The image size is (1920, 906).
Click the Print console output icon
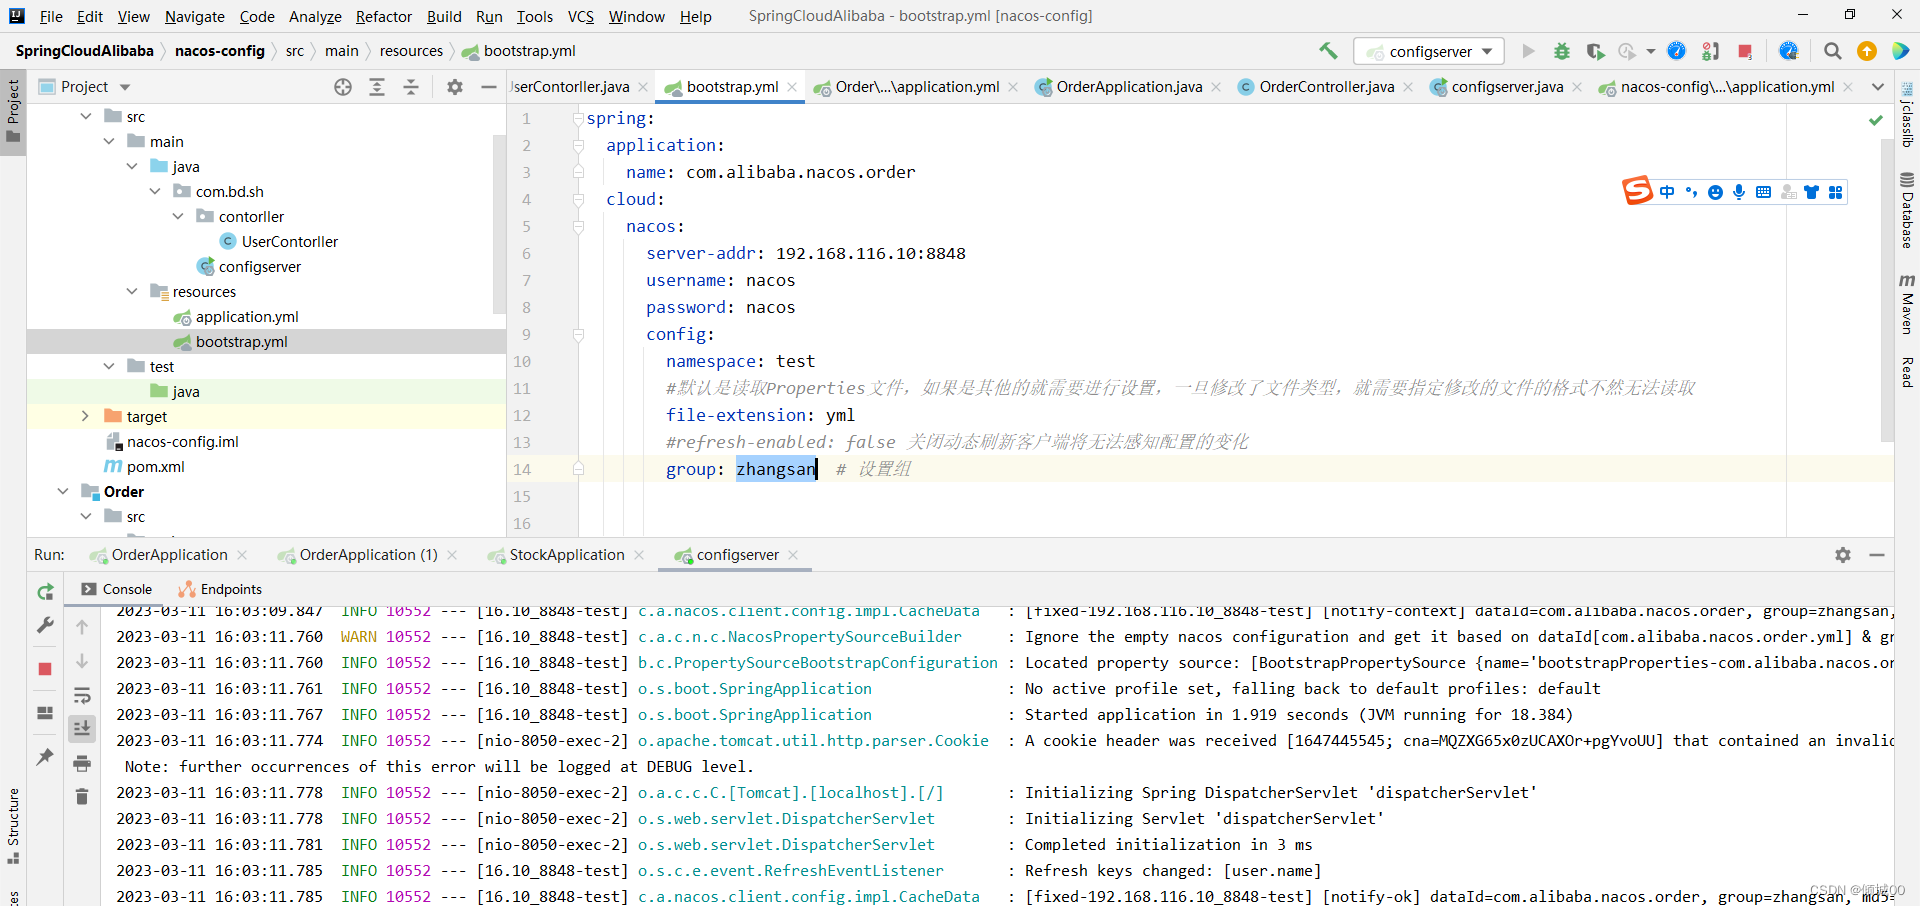(x=82, y=763)
